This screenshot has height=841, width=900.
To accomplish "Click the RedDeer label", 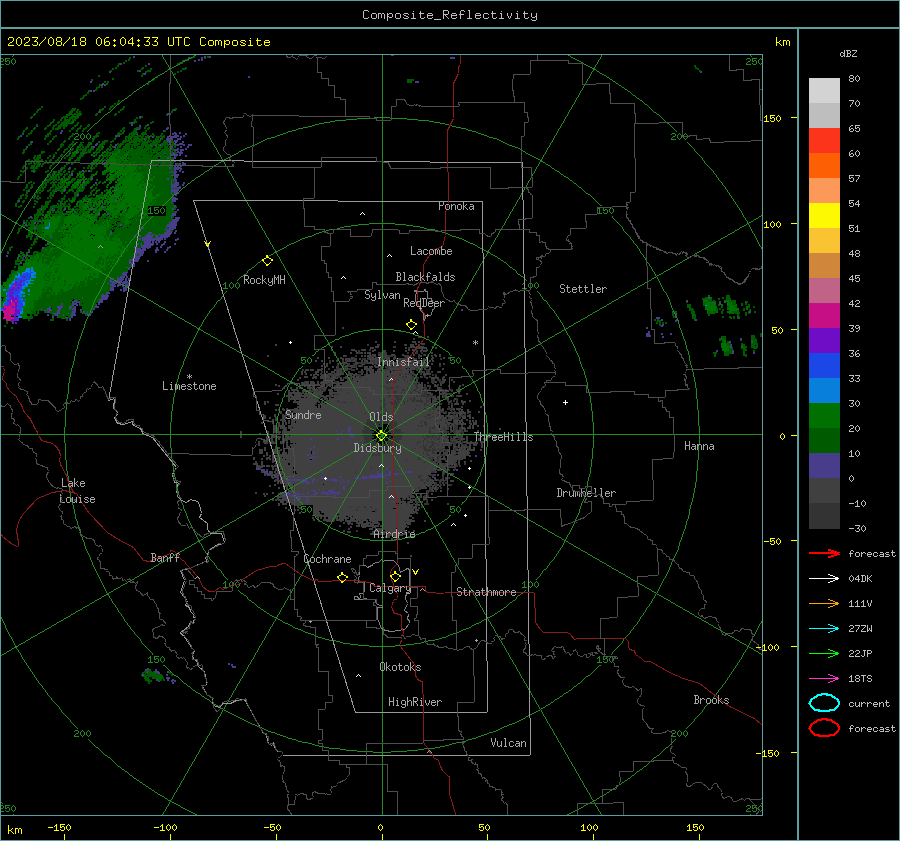I will coord(424,303).
